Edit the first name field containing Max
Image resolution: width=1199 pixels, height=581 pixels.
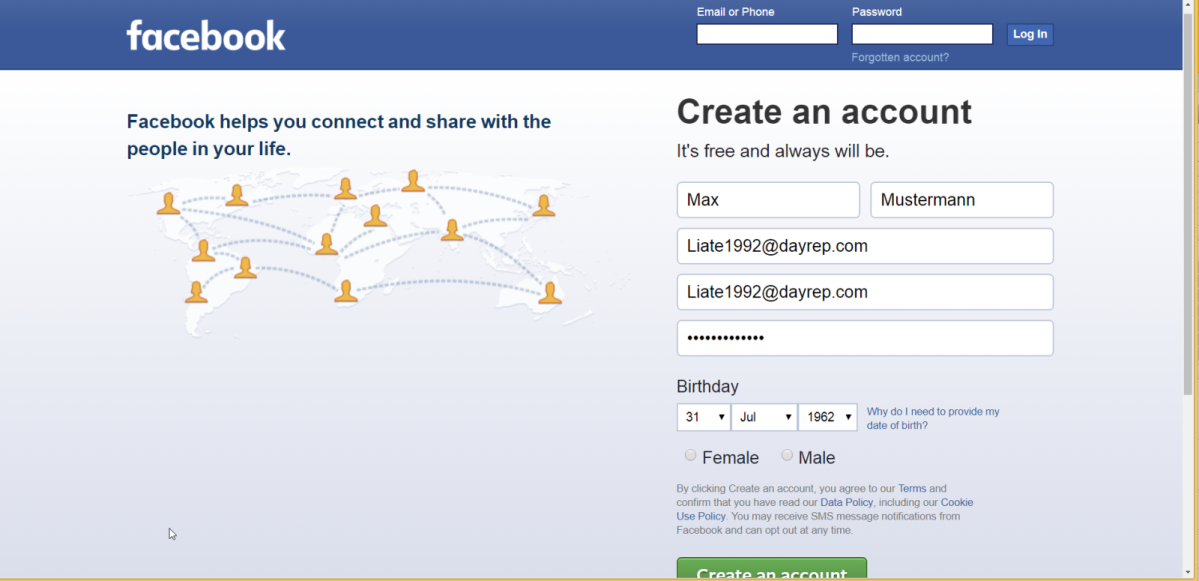768,200
